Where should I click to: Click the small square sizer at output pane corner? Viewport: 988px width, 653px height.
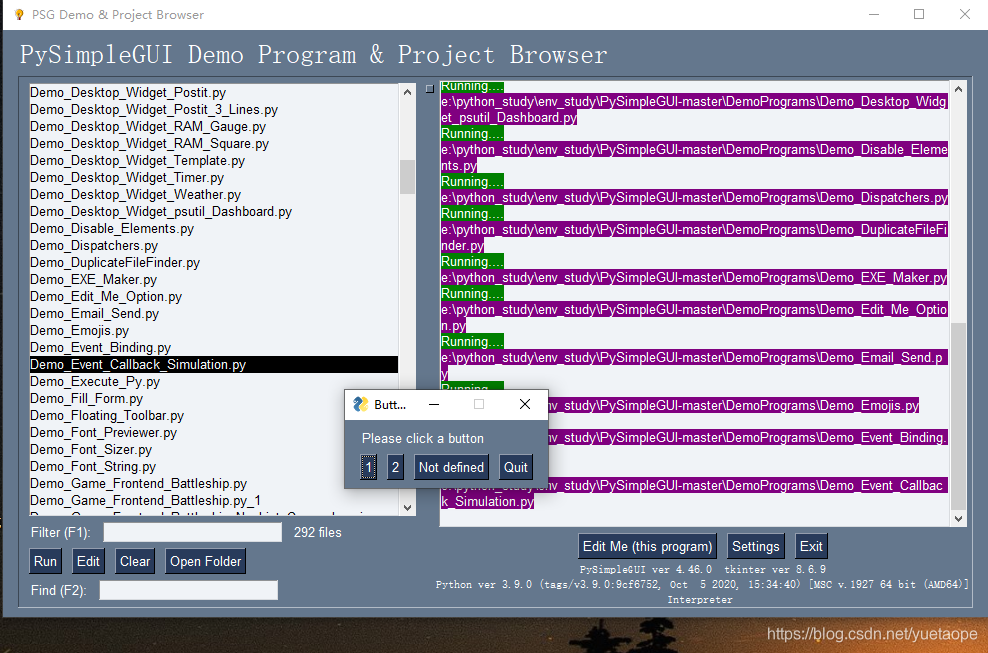[430, 89]
